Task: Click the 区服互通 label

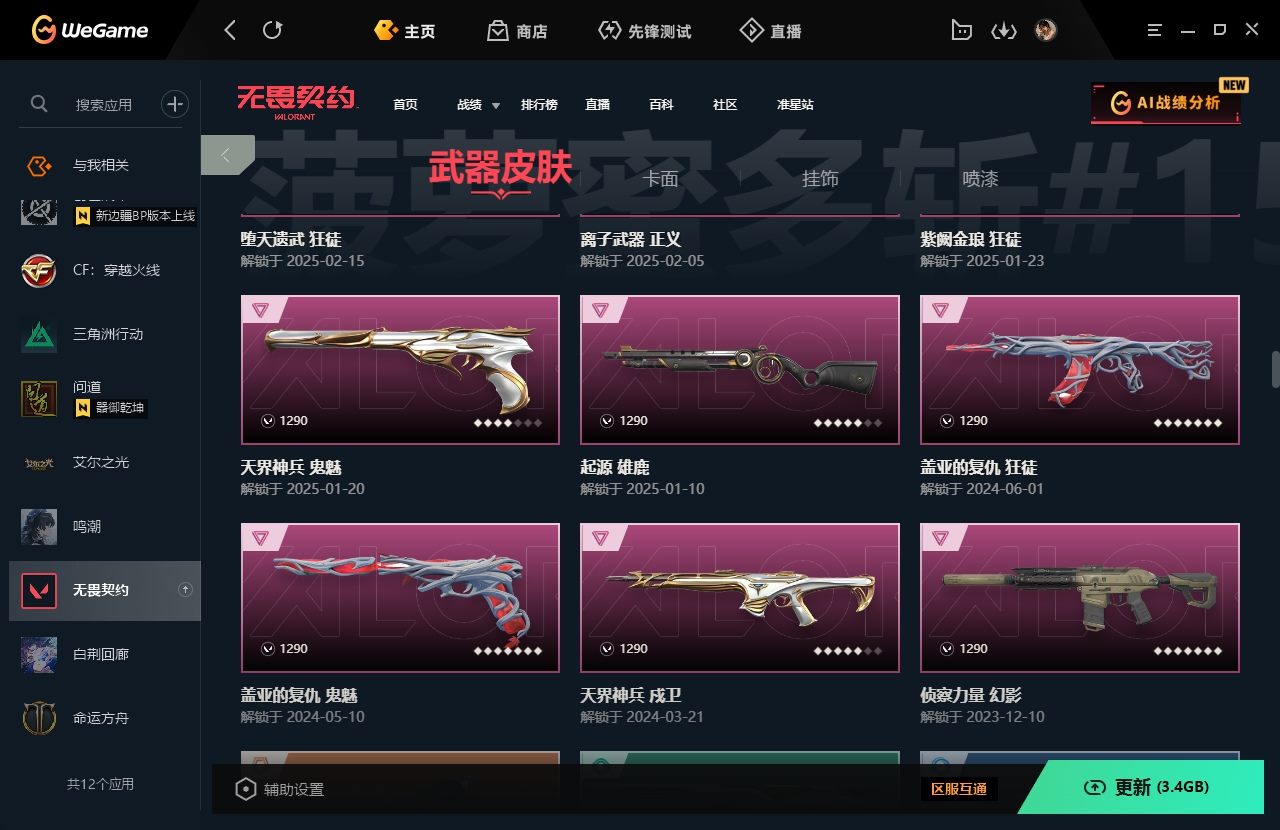Action: [959, 789]
